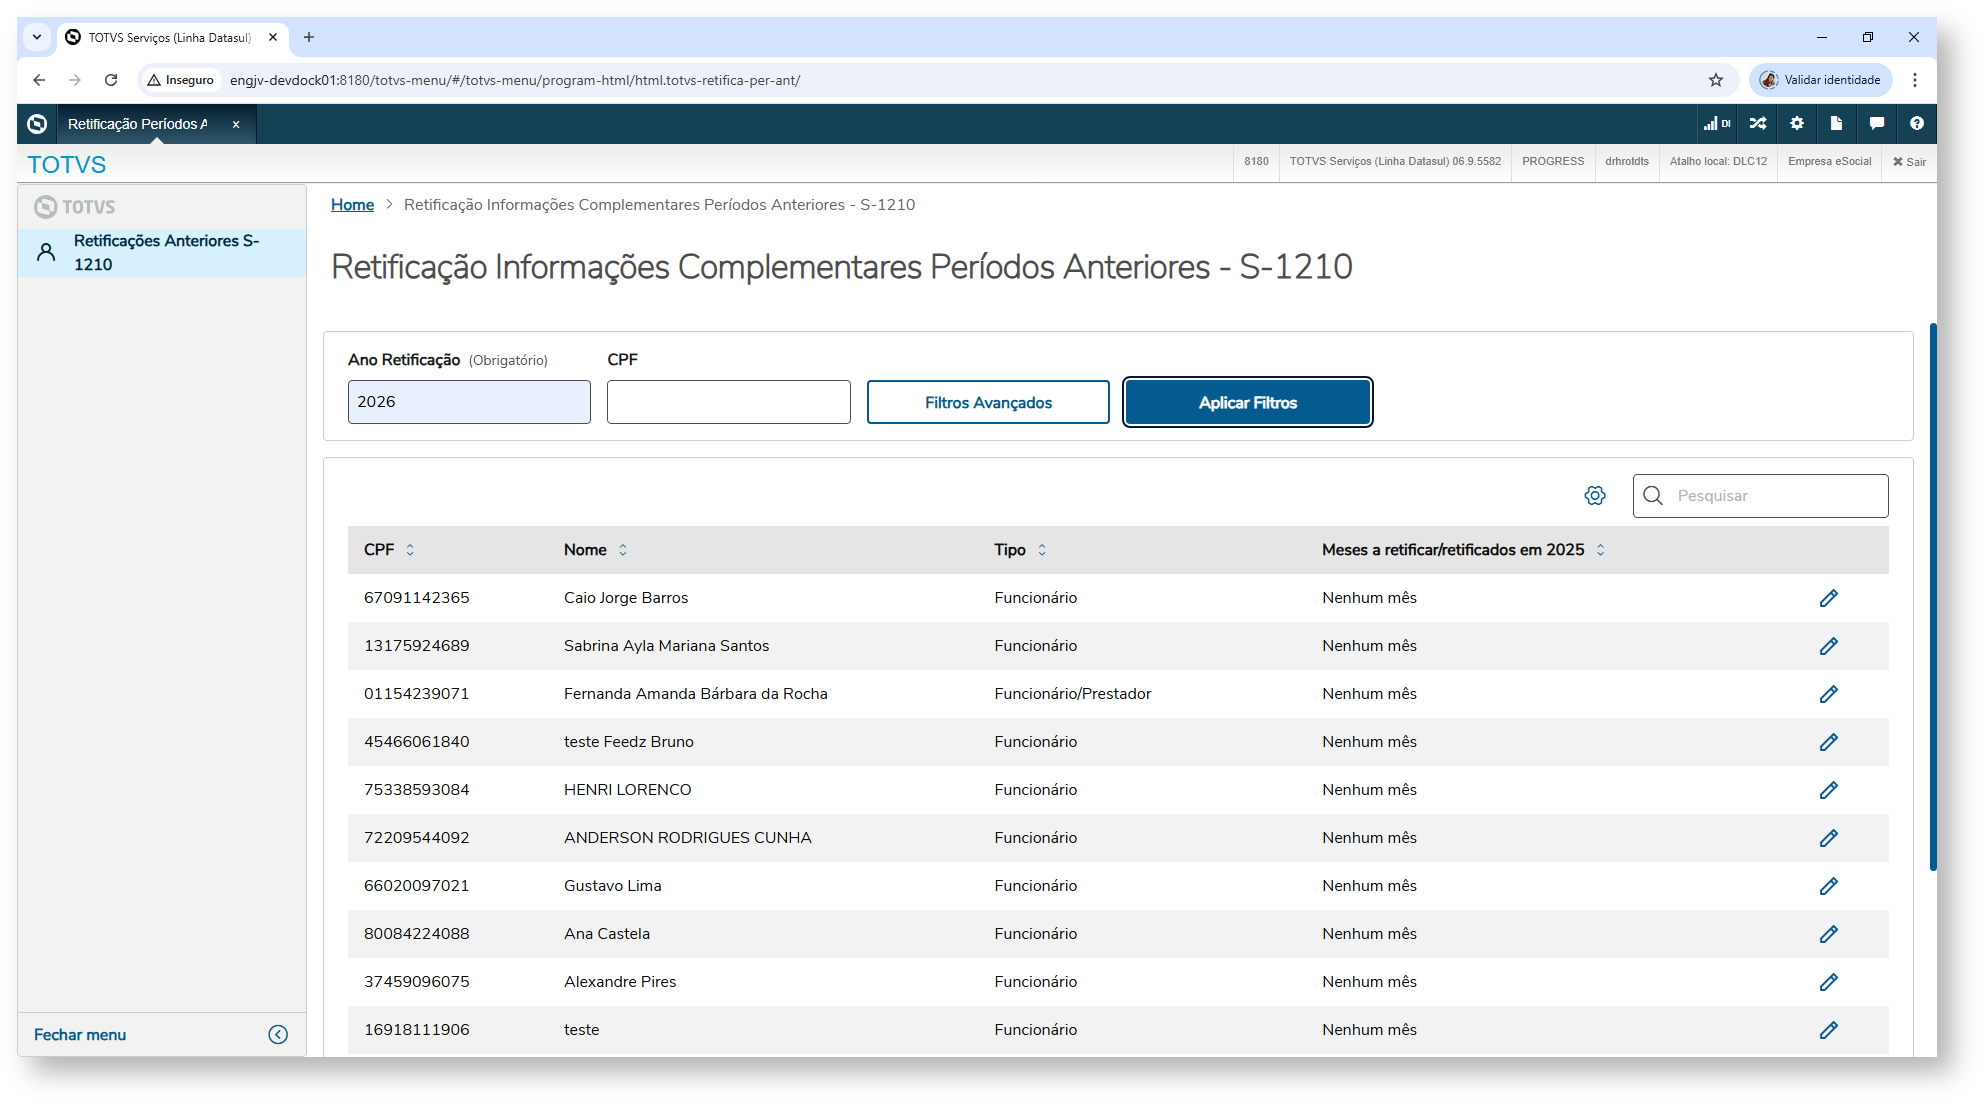The width and height of the screenshot is (1985, 1105).
Task: Sort table by CPF column arrows
Action: tap(410, 550)
